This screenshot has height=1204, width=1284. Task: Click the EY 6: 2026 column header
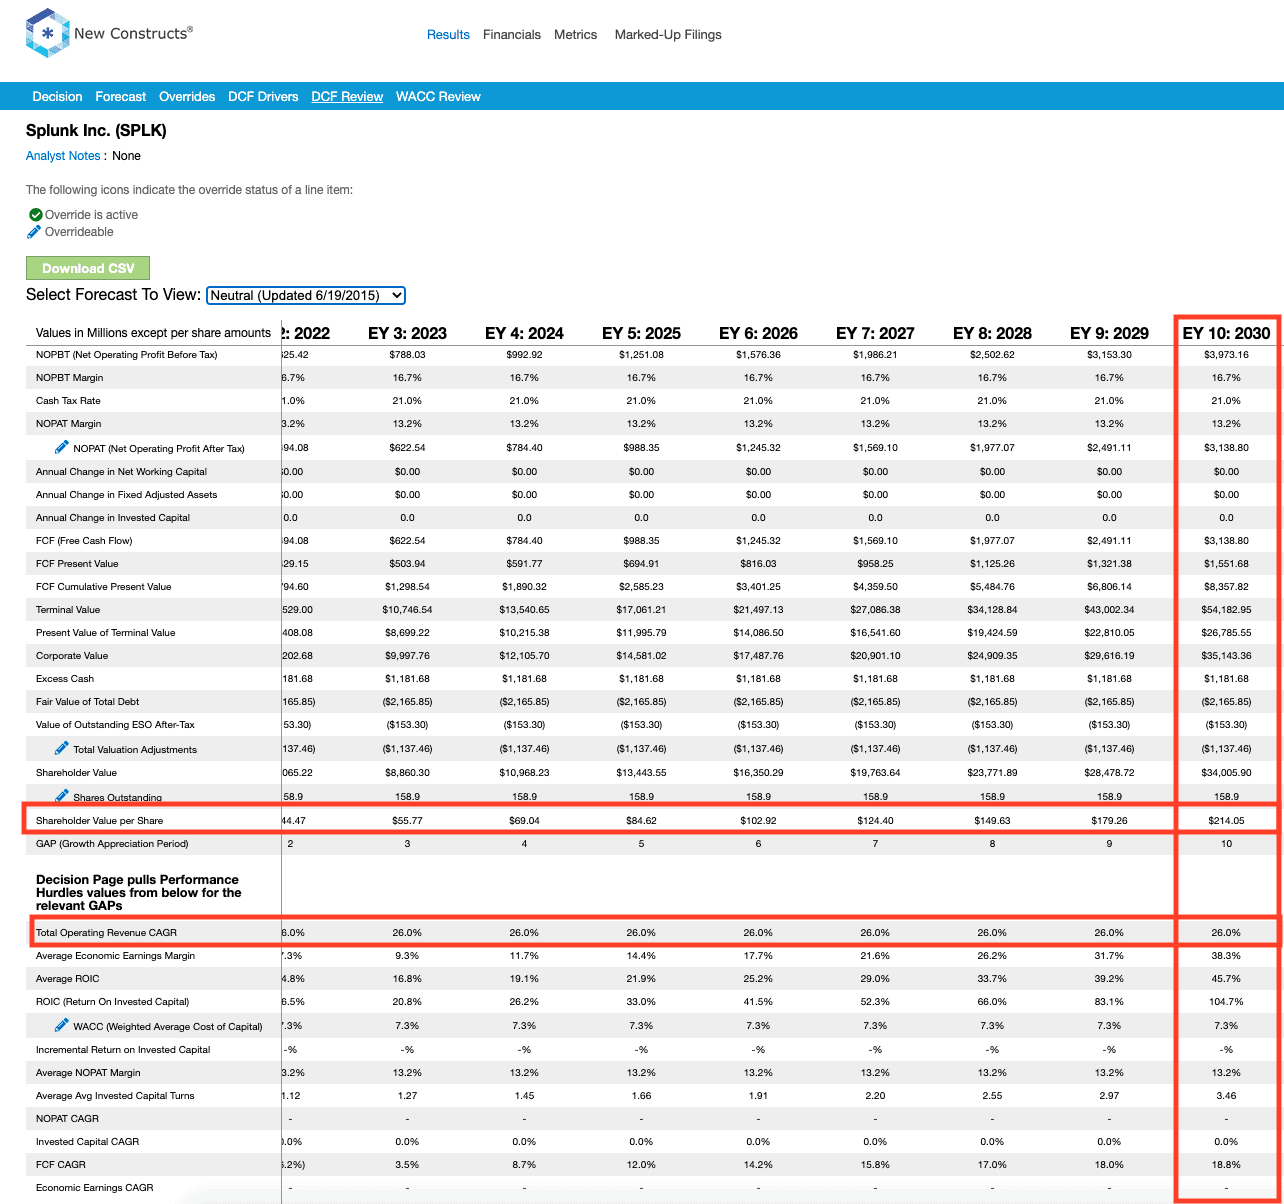pos(758,333)
